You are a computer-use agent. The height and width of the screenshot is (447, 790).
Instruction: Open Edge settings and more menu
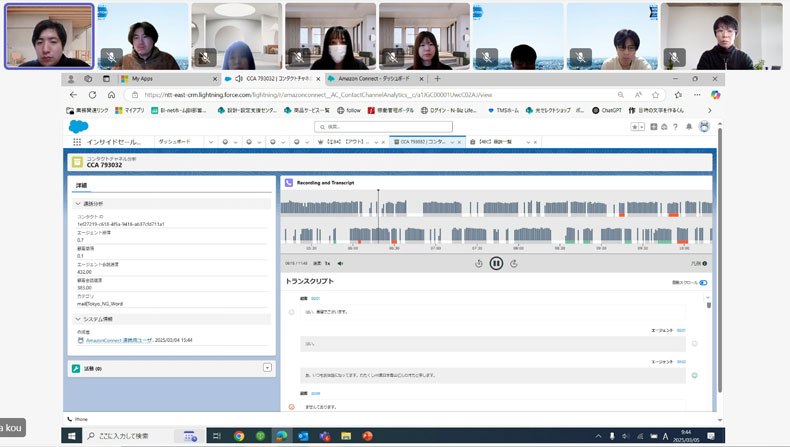click(x=697, y=95)
